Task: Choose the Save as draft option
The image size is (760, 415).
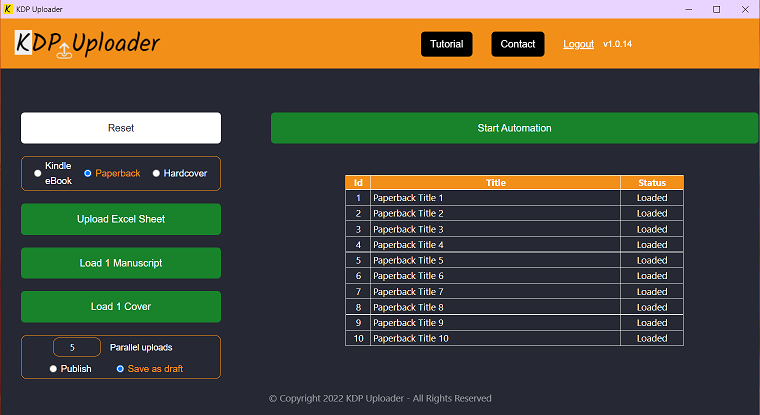Action: coord(120,369)
